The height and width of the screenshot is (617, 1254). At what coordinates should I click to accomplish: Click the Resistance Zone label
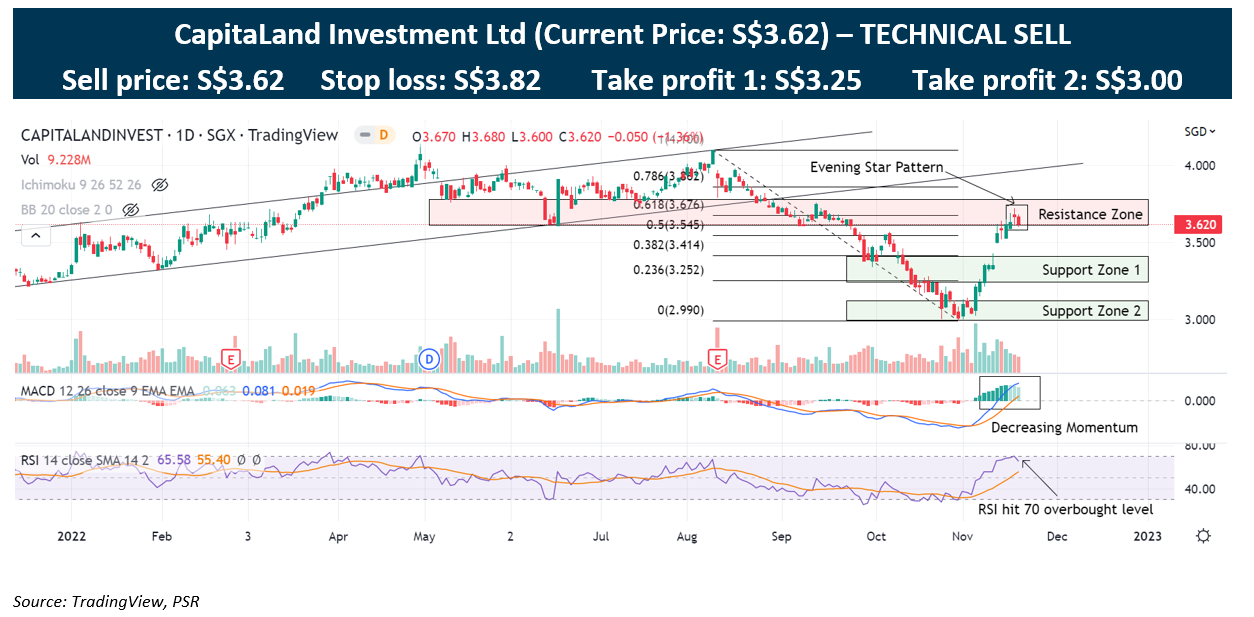[x=1090, y=214]
